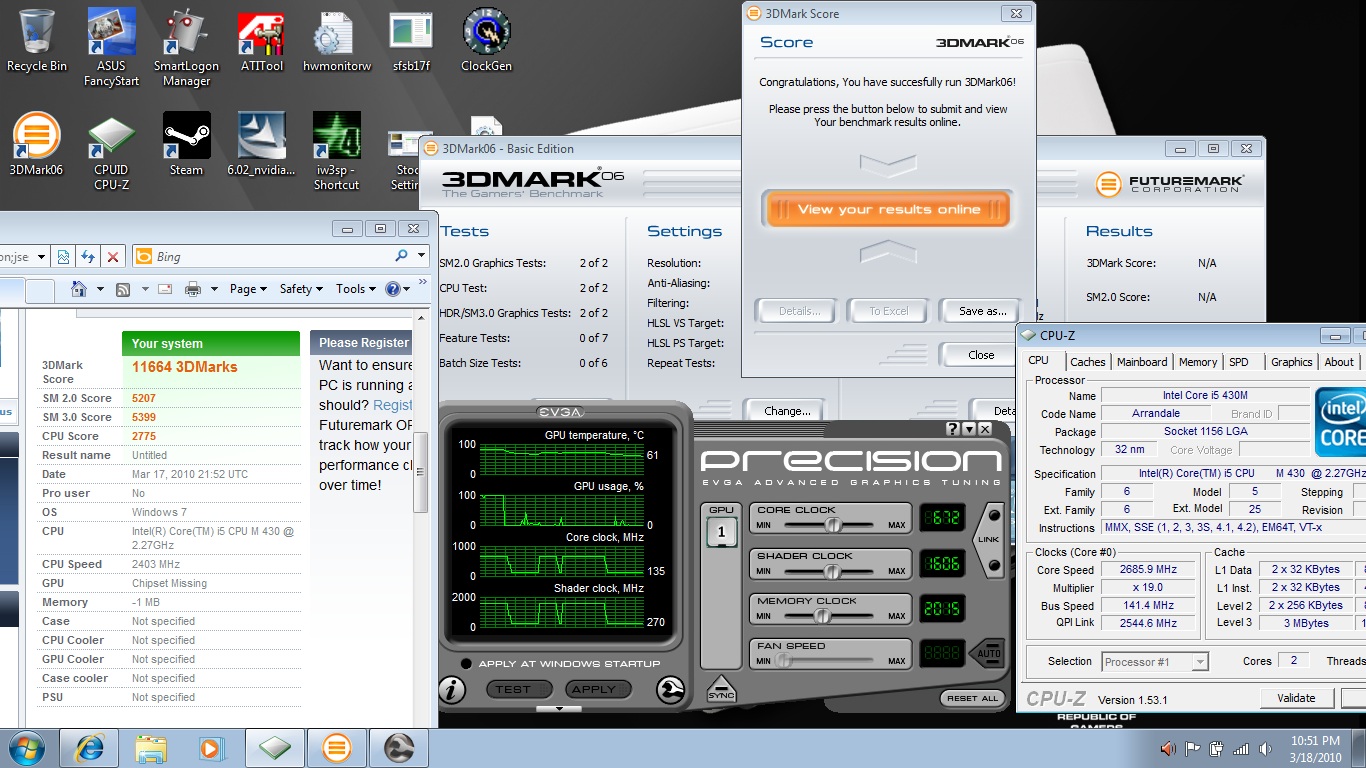Click View your results online button
The image size is (1366, 768).
tap(888, 210)
